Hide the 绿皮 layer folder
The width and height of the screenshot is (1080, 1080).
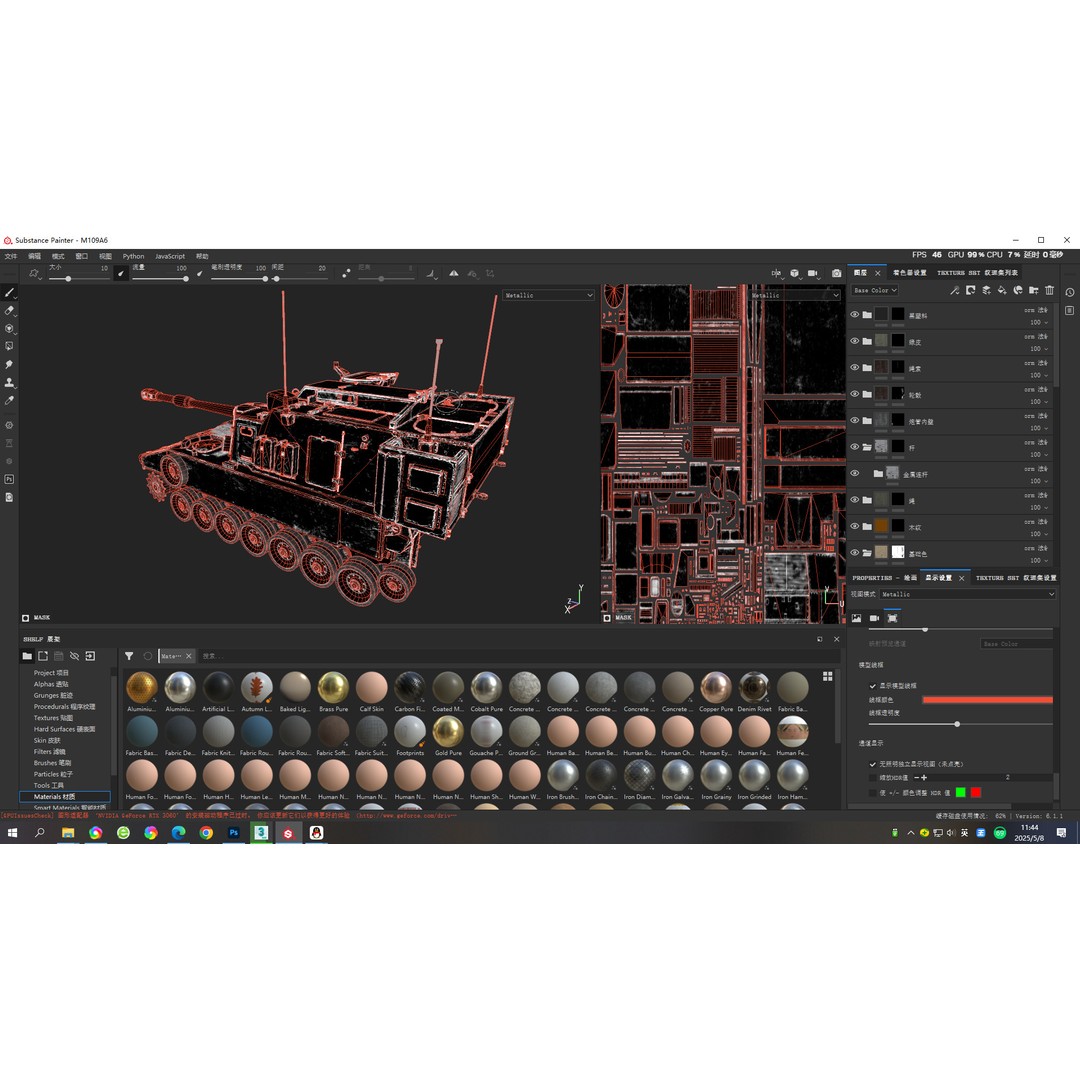pyautogui.click(x=855, y=341)
